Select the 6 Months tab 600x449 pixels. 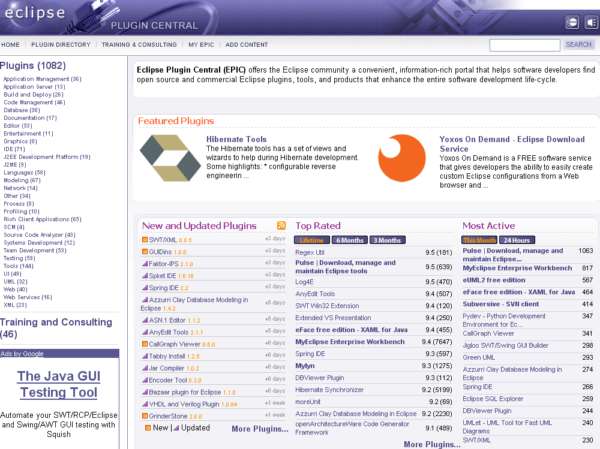point(350,240)
